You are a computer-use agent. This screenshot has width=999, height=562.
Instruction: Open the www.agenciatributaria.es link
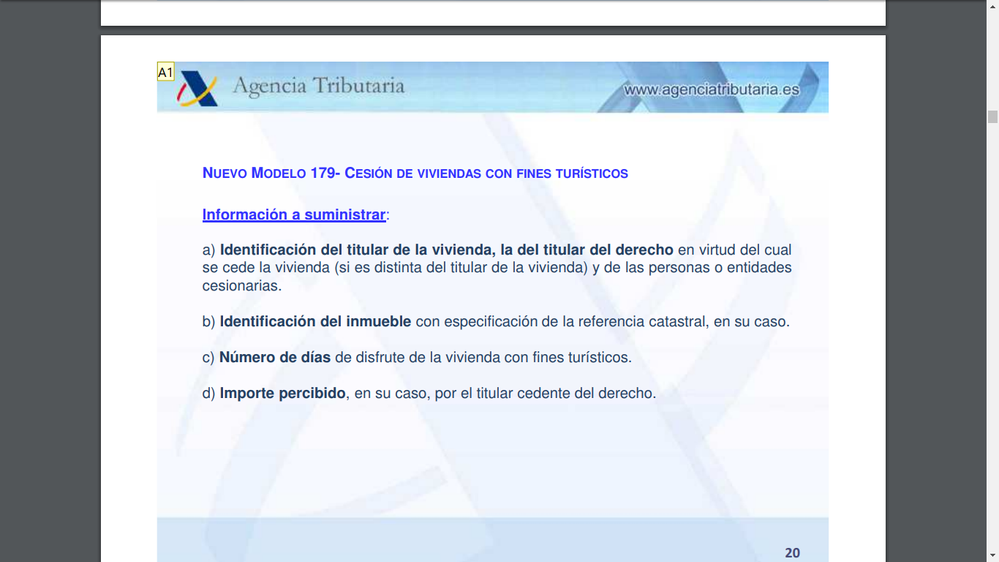tap(711, 90)
